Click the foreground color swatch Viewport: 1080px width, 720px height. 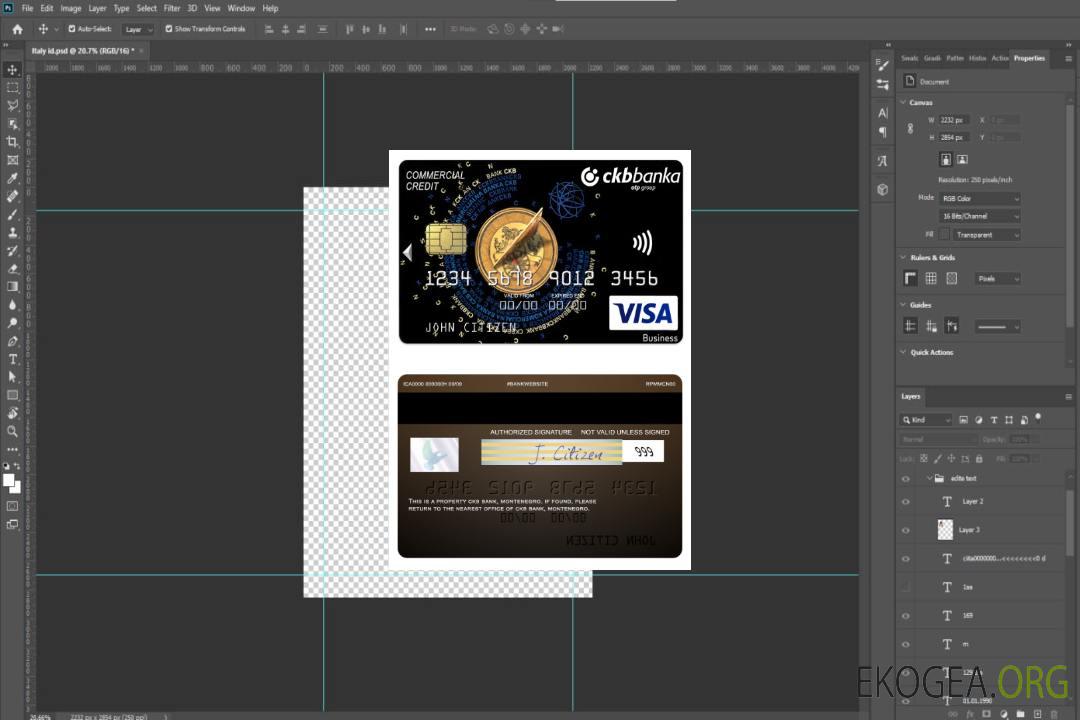[x=9, y=481]
